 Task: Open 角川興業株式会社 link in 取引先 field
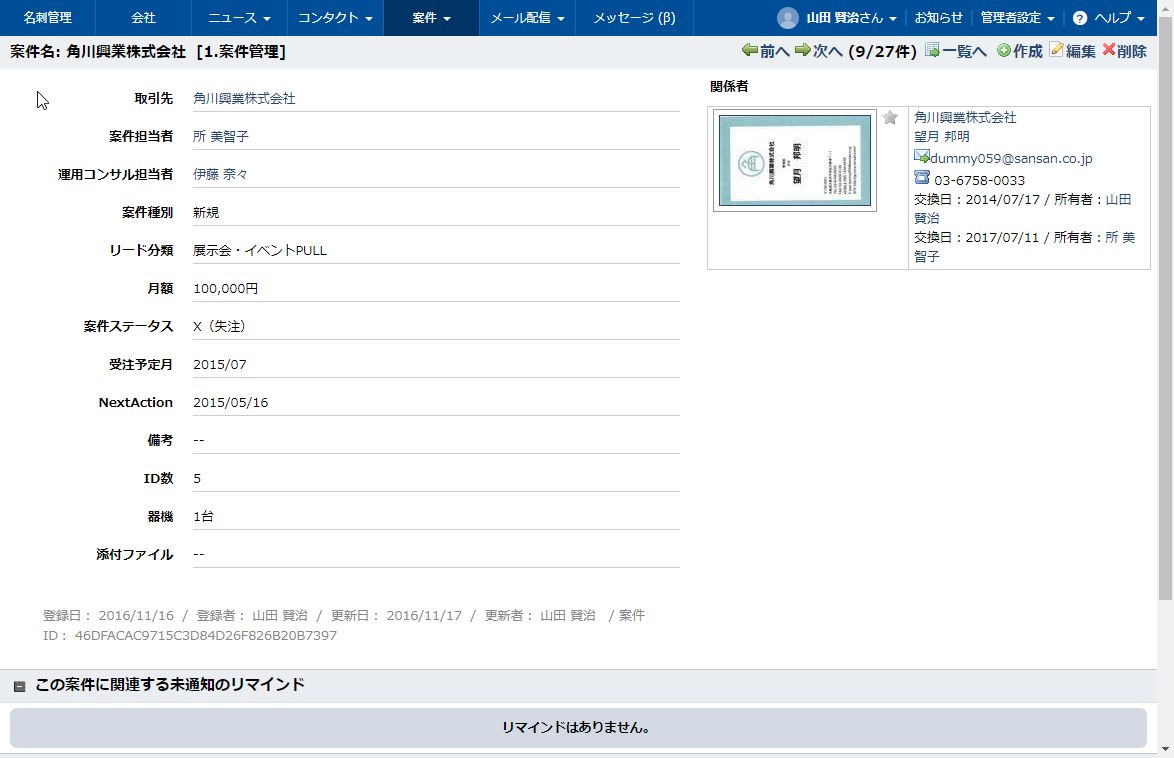click(x=244, y=98)
